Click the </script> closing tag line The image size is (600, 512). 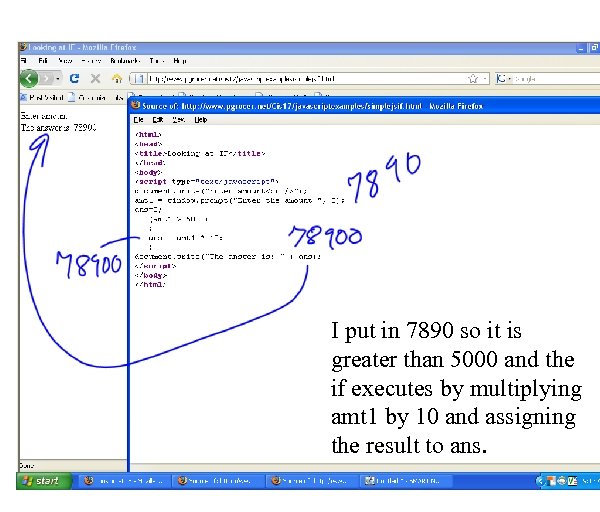point(155,266)
